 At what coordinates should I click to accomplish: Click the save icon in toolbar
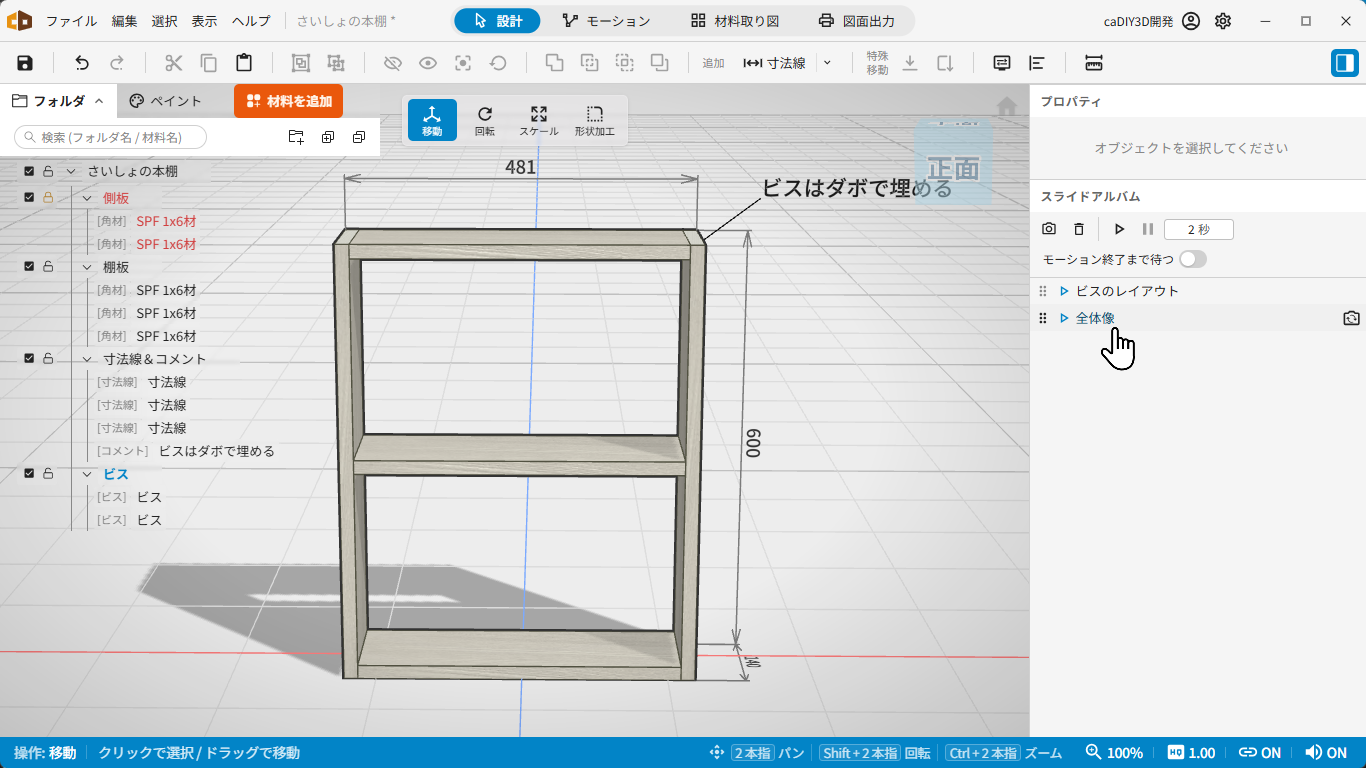(x=25, y=63)
